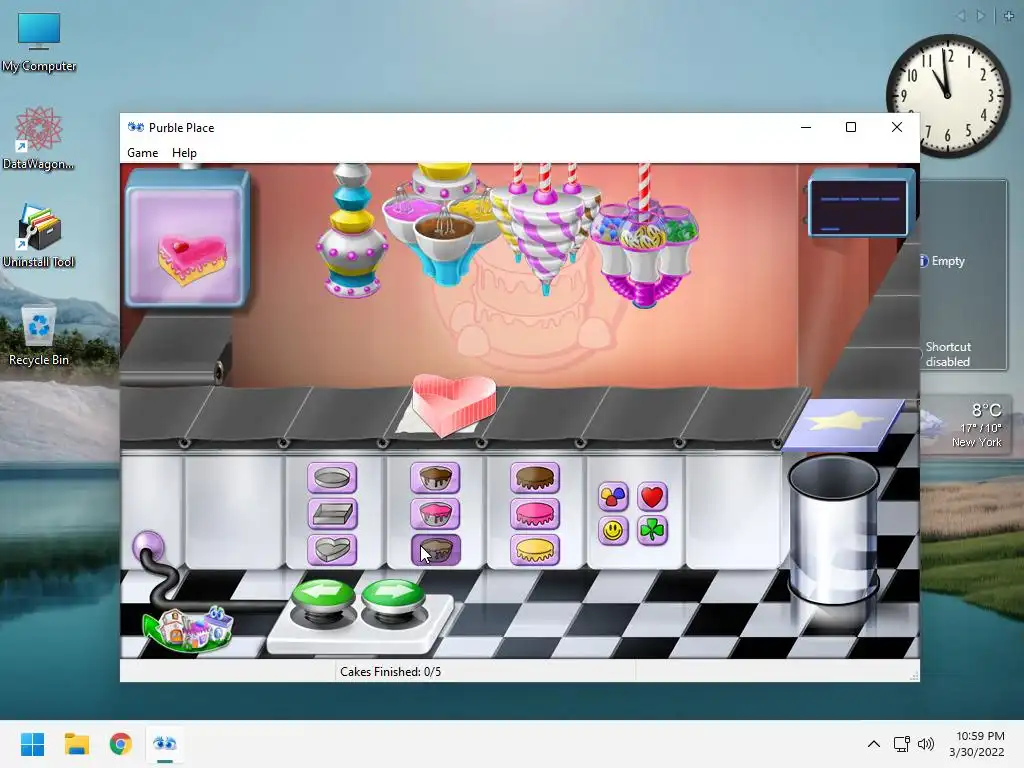Click the batter mixing bowls dispenser
Image resolution: width=1024 pixels, height=768 pixels.
(444, 225)
